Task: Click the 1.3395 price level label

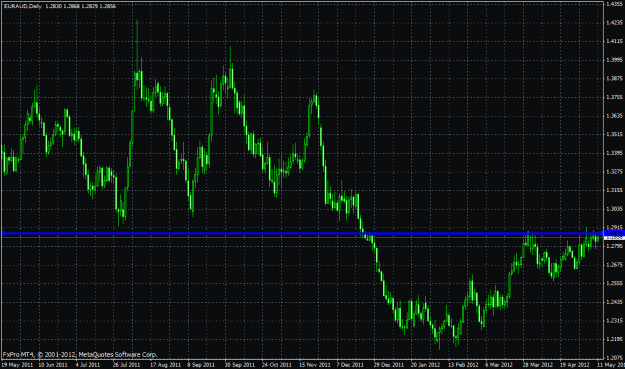Action: [614, 153]
